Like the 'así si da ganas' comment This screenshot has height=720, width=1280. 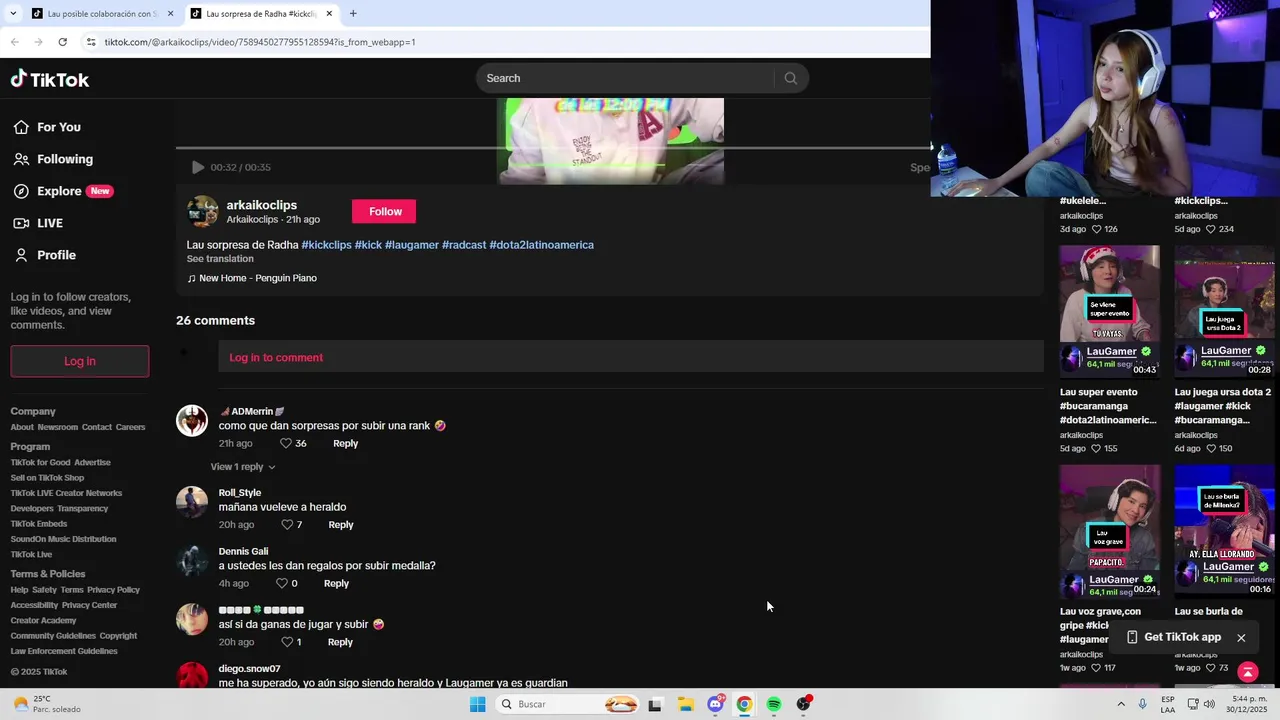[287, 642]
